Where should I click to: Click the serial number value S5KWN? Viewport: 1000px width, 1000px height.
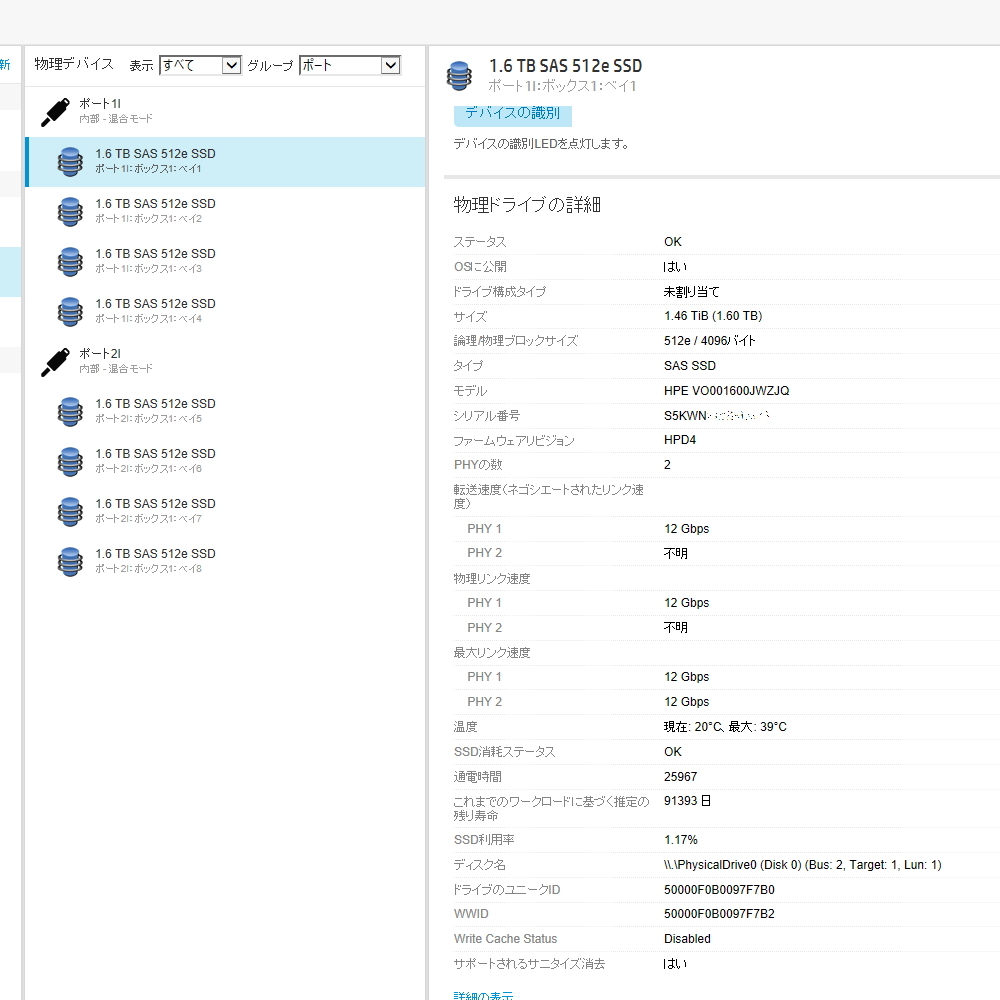717,416
